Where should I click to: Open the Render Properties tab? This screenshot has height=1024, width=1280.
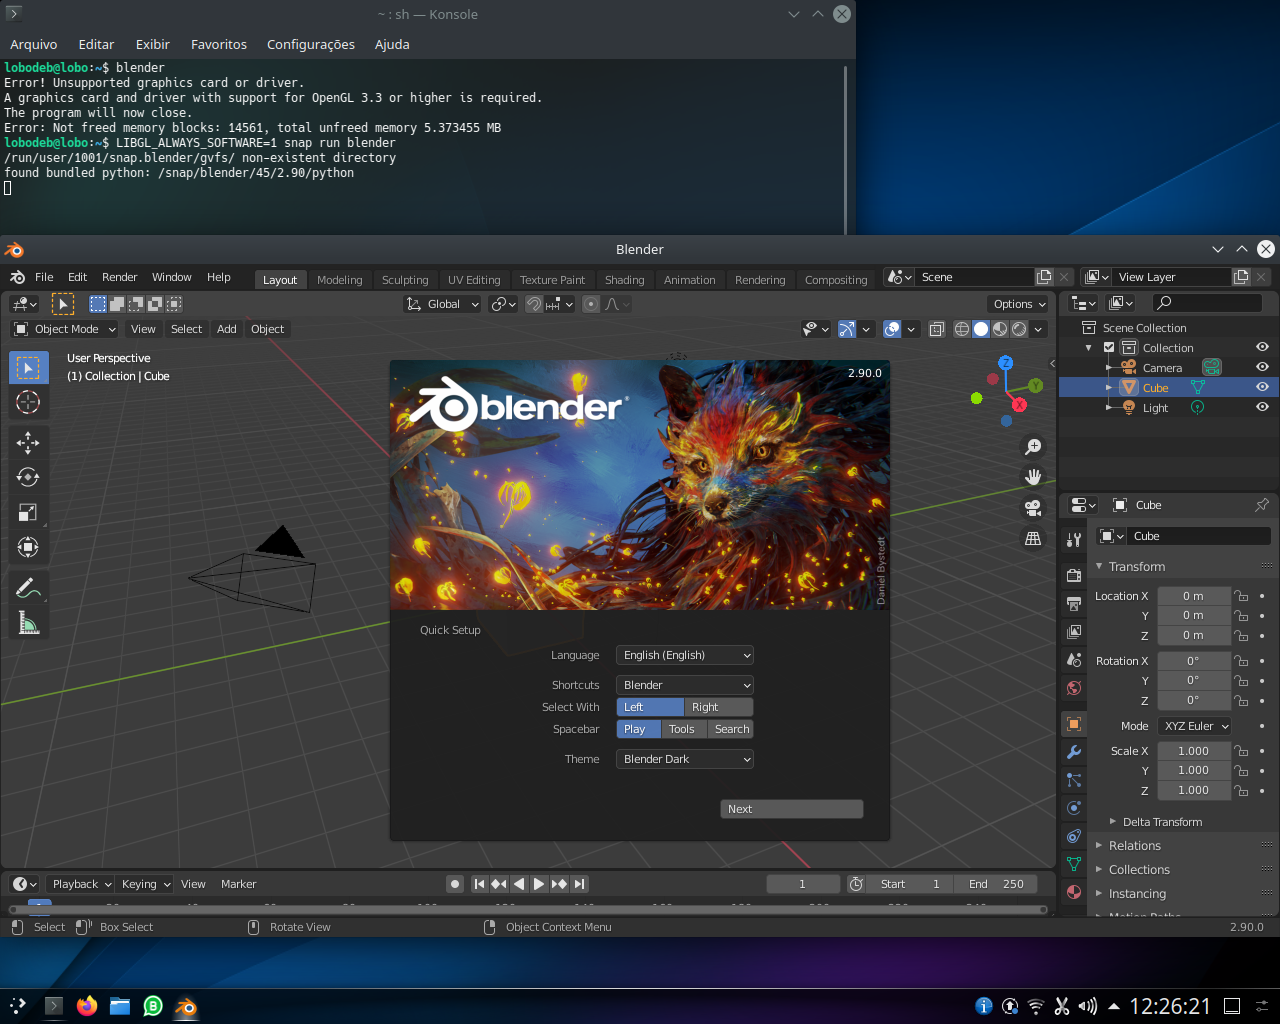1073,575
